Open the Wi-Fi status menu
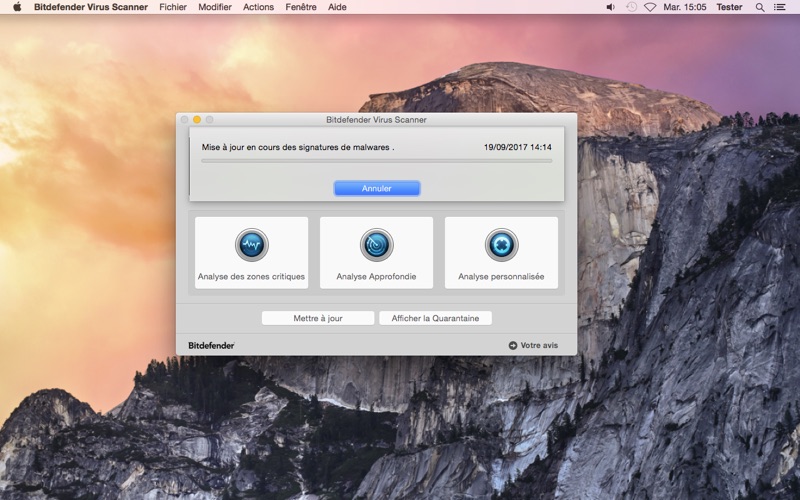This screenshot has height=500, width=800. click(x=650, y=7)
